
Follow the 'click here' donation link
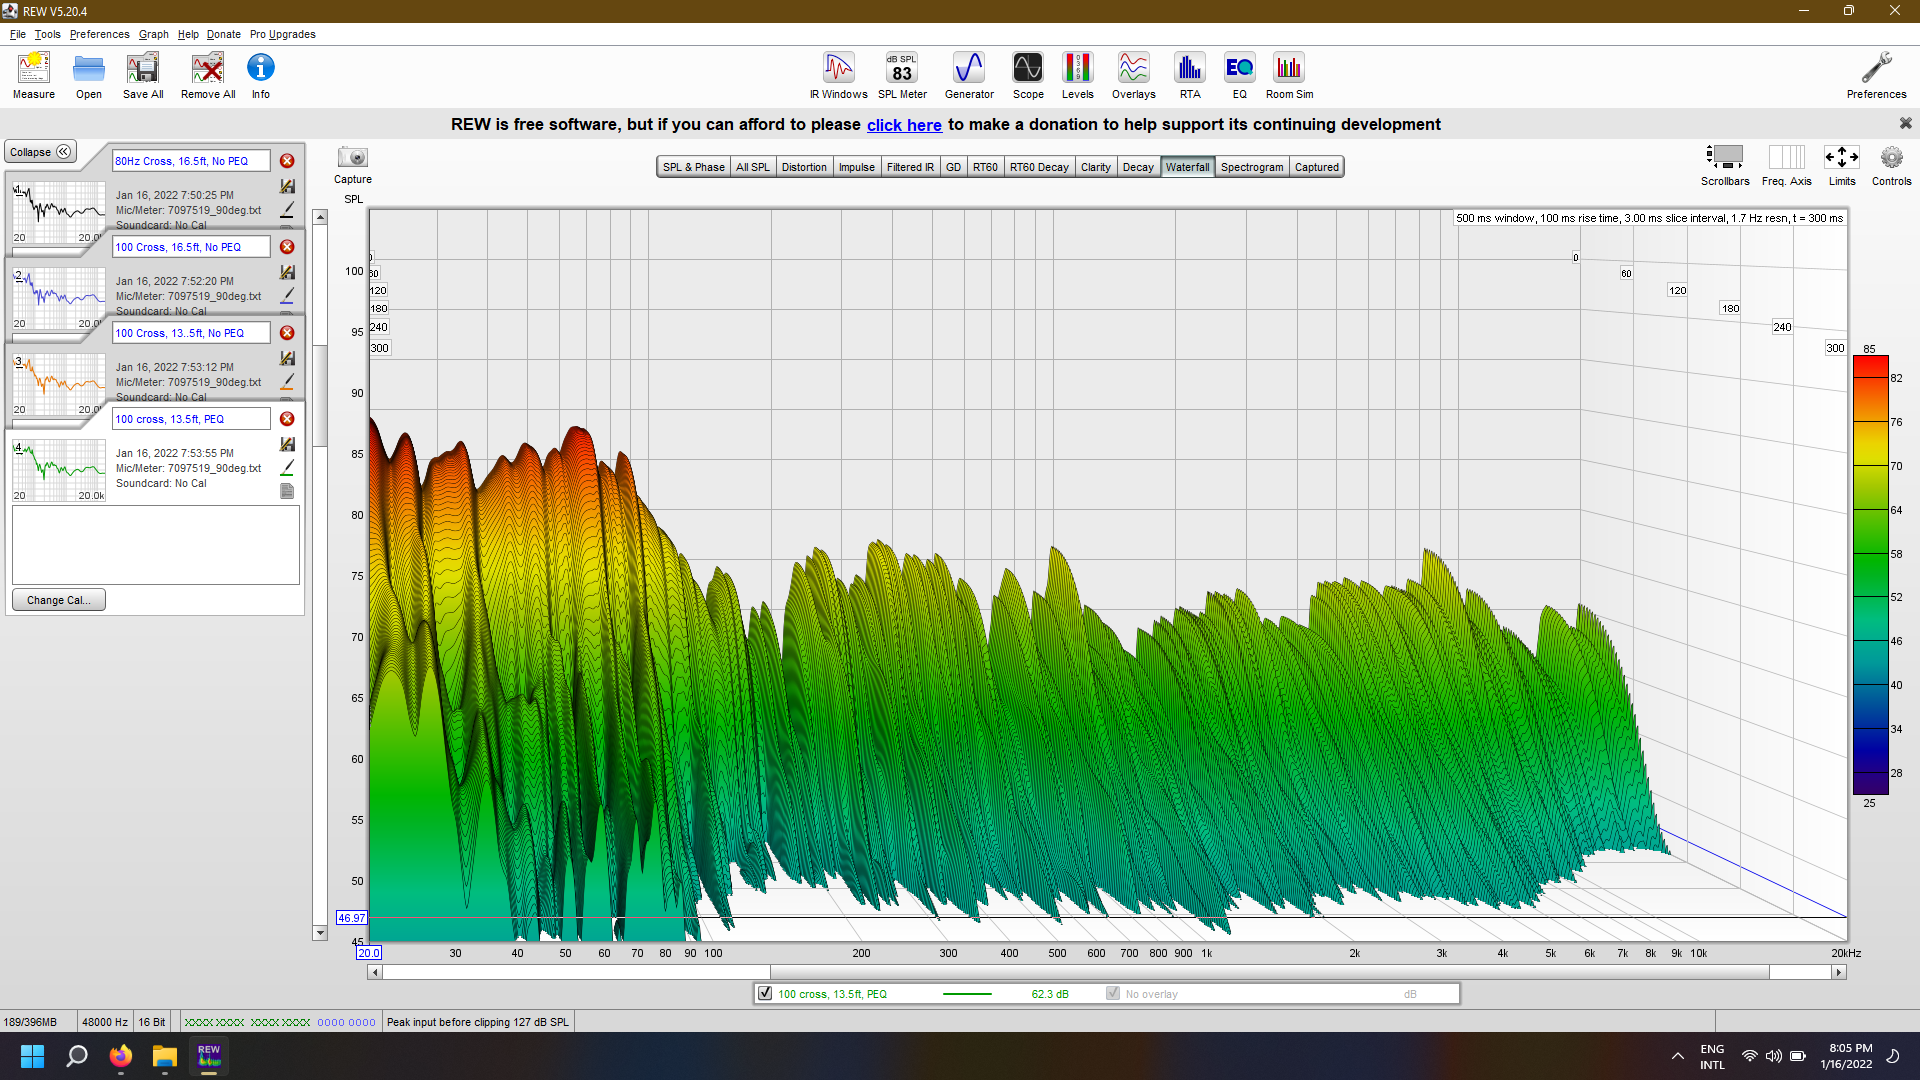tap(904, 125)
